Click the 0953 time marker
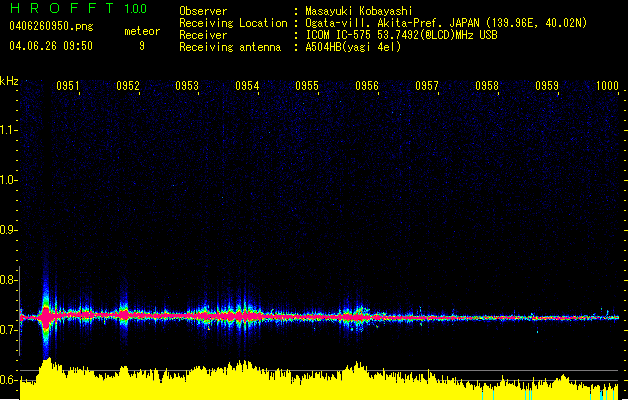629x400 pixels. (187, 85)
